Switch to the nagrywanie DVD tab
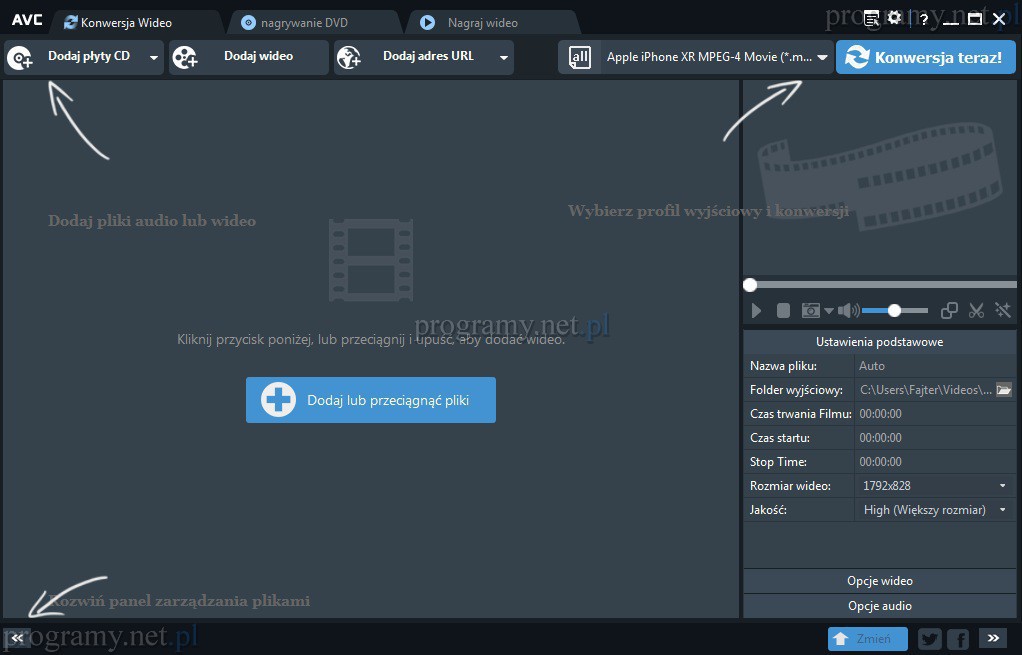 click(305, 23)
